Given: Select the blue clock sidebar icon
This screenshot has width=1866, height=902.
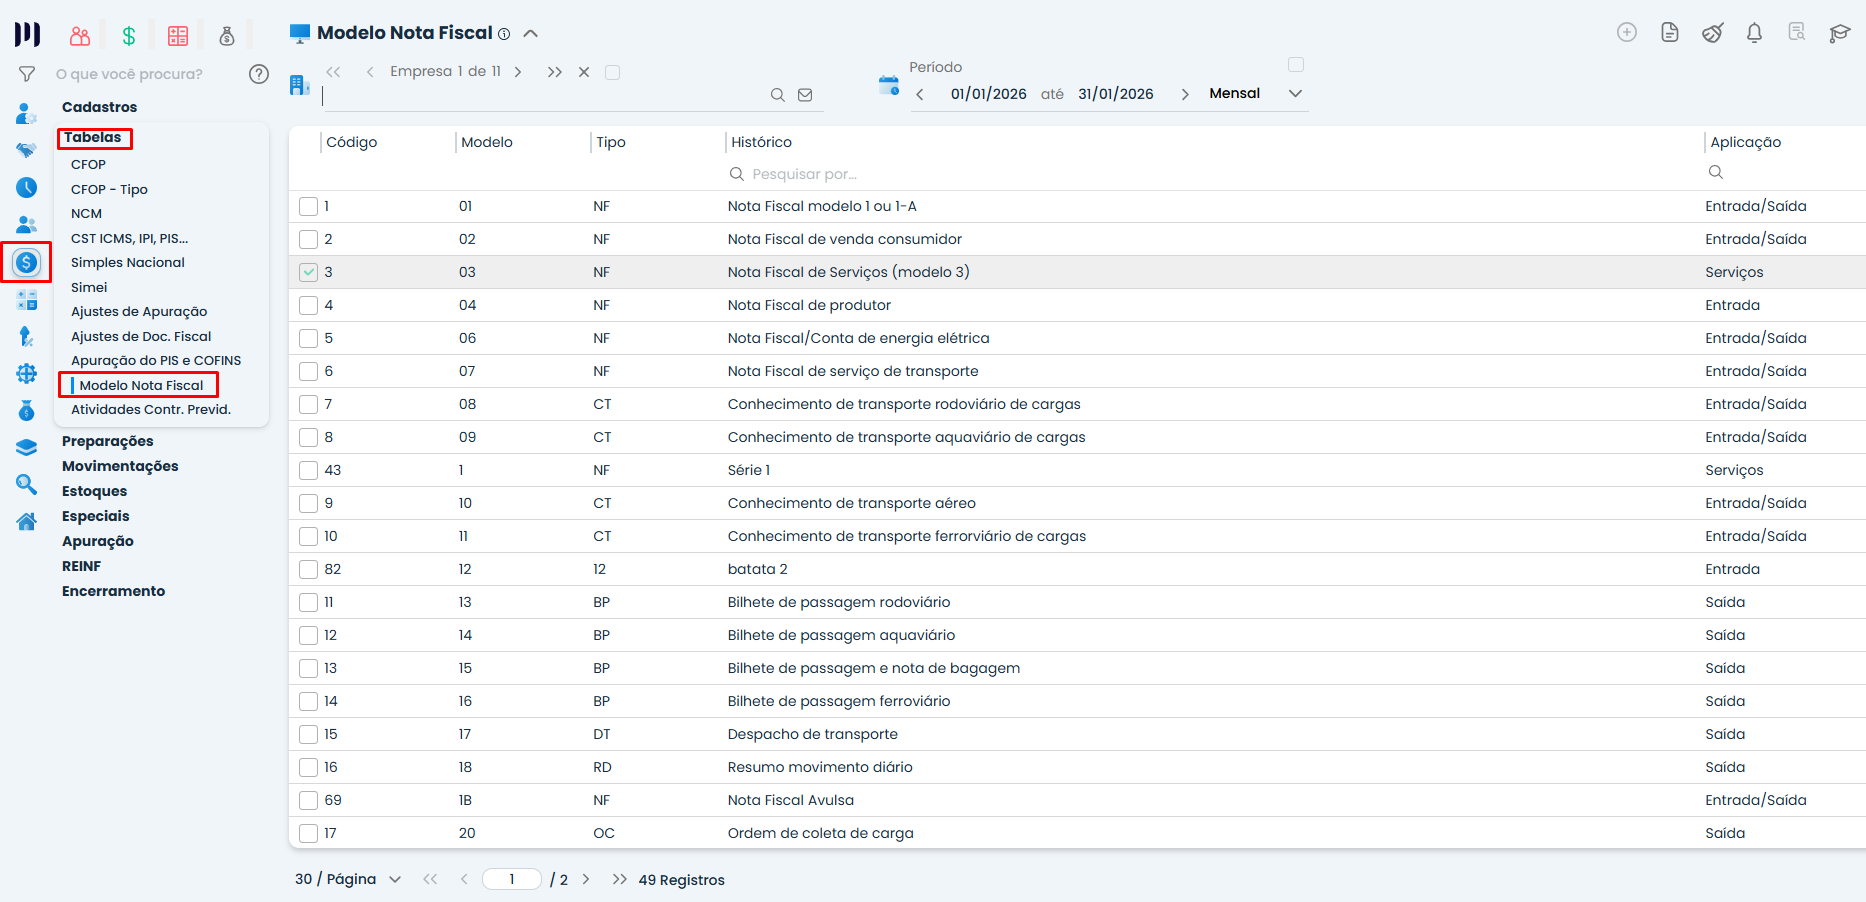Looking at the screenshot, I should point(27,188).
